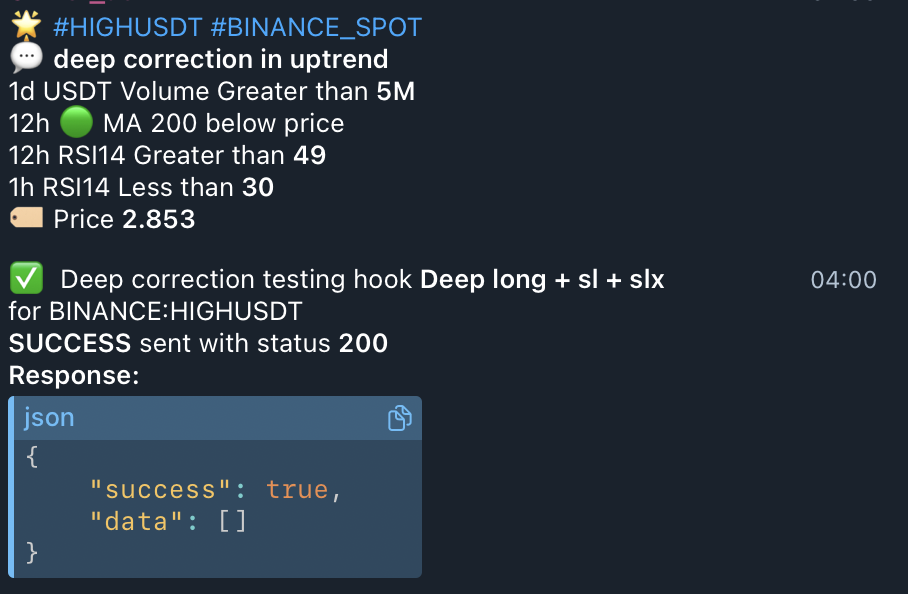
Task: Click the bold SUCCESS status word
Action: pyautogui.click(x=70, y=344)
